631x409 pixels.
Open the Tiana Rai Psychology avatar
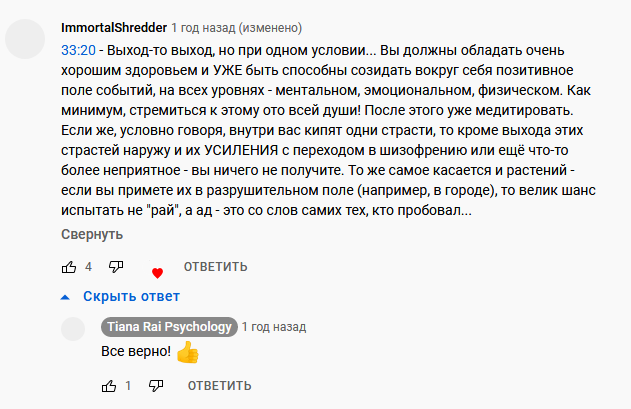(73, 329)
